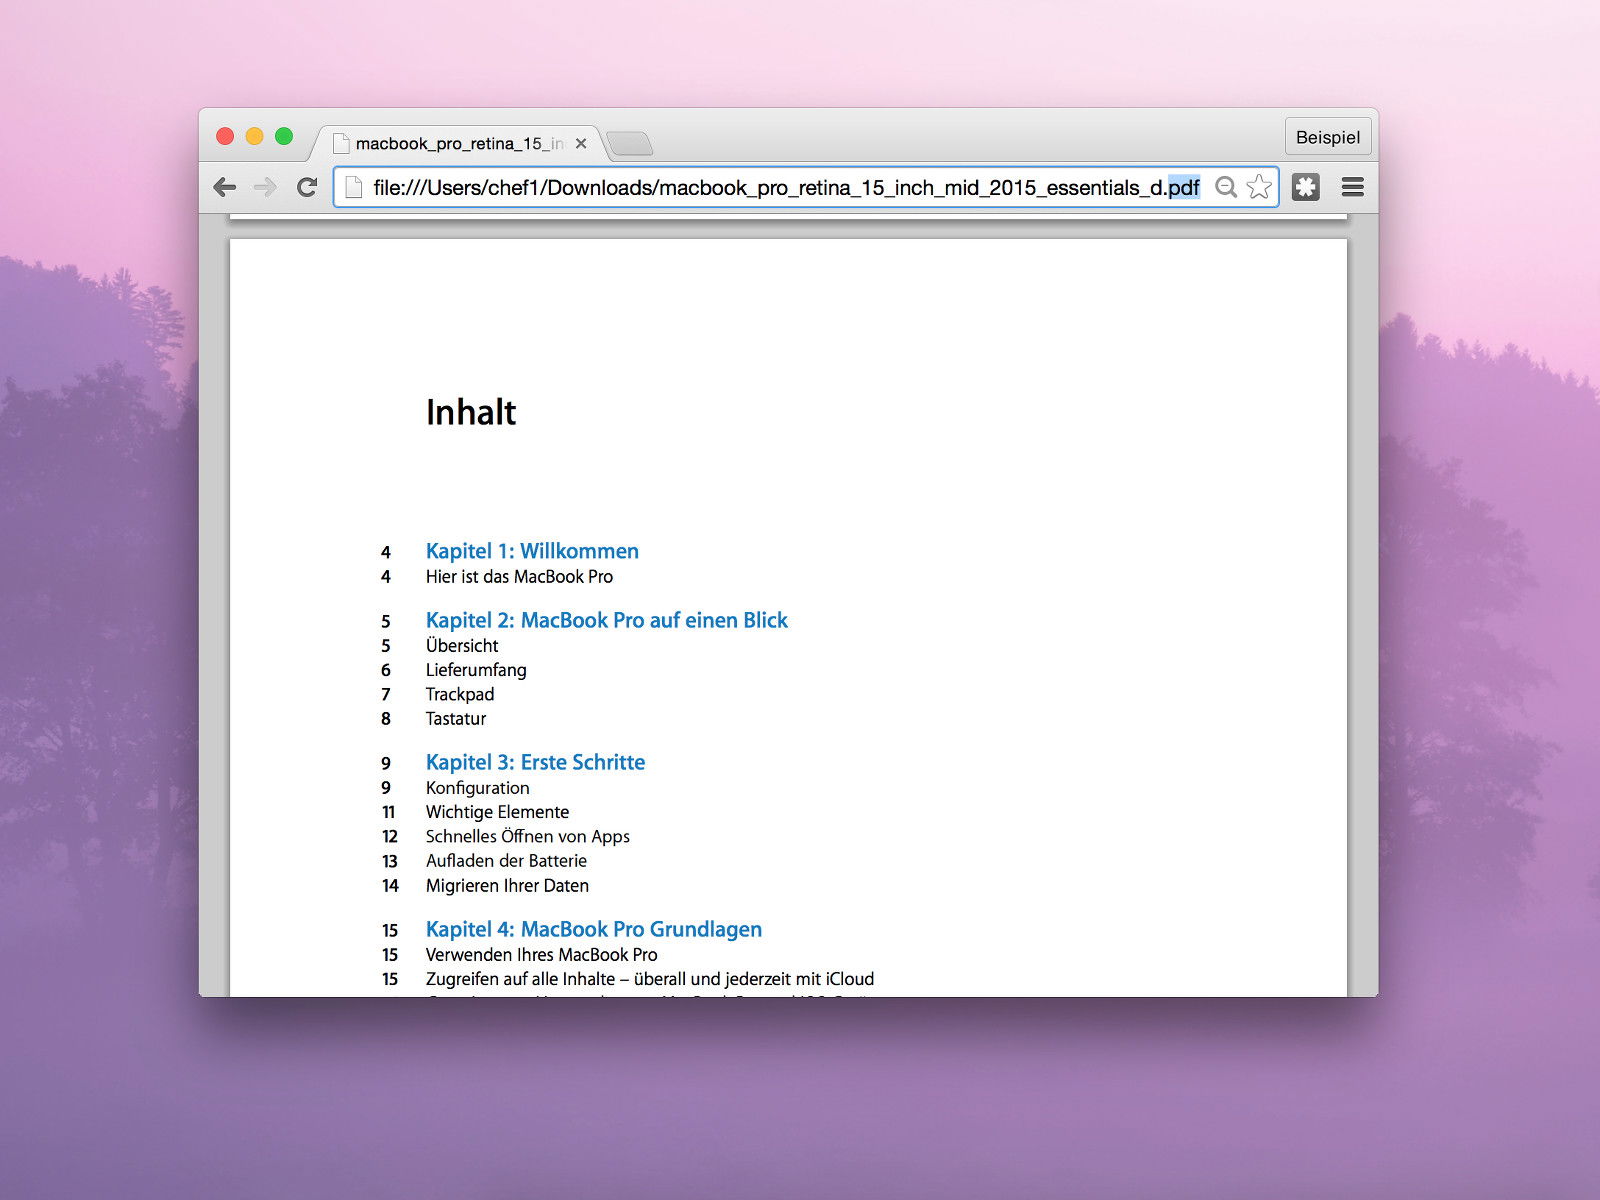Click the Konfiguration entry
This screenshot has height=1200, width=1600.
click(x=478, y=788)
